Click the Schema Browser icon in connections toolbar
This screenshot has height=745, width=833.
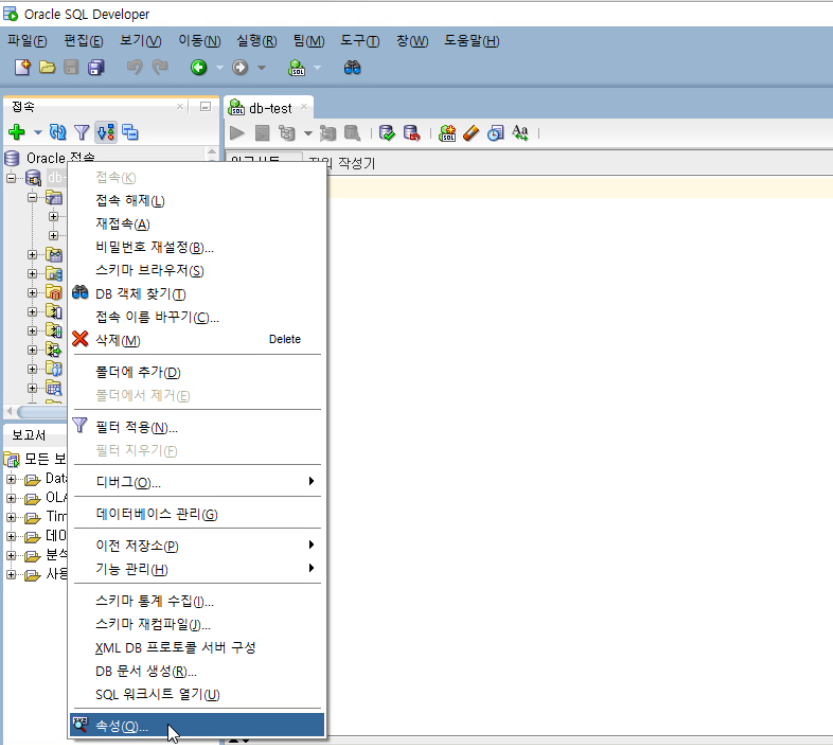106,132
